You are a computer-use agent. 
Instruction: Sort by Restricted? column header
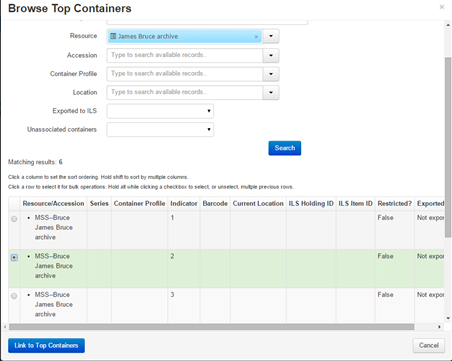point(395,204)
